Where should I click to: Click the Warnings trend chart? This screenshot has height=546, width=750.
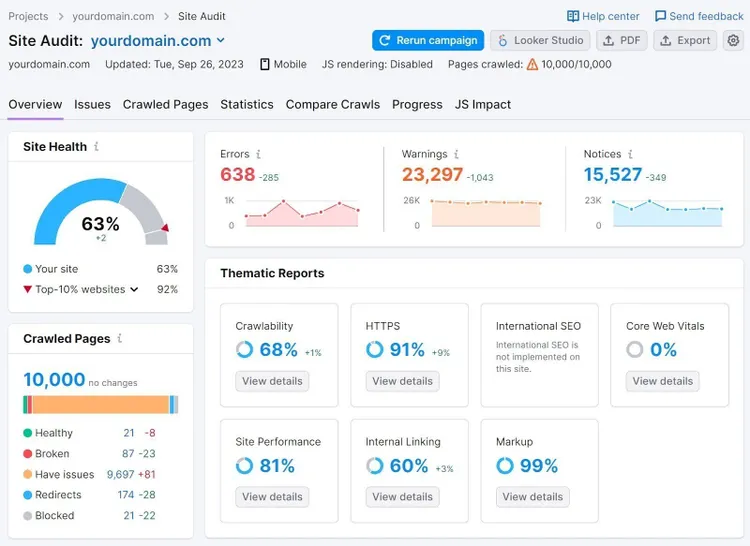click(x=486, y=213)
